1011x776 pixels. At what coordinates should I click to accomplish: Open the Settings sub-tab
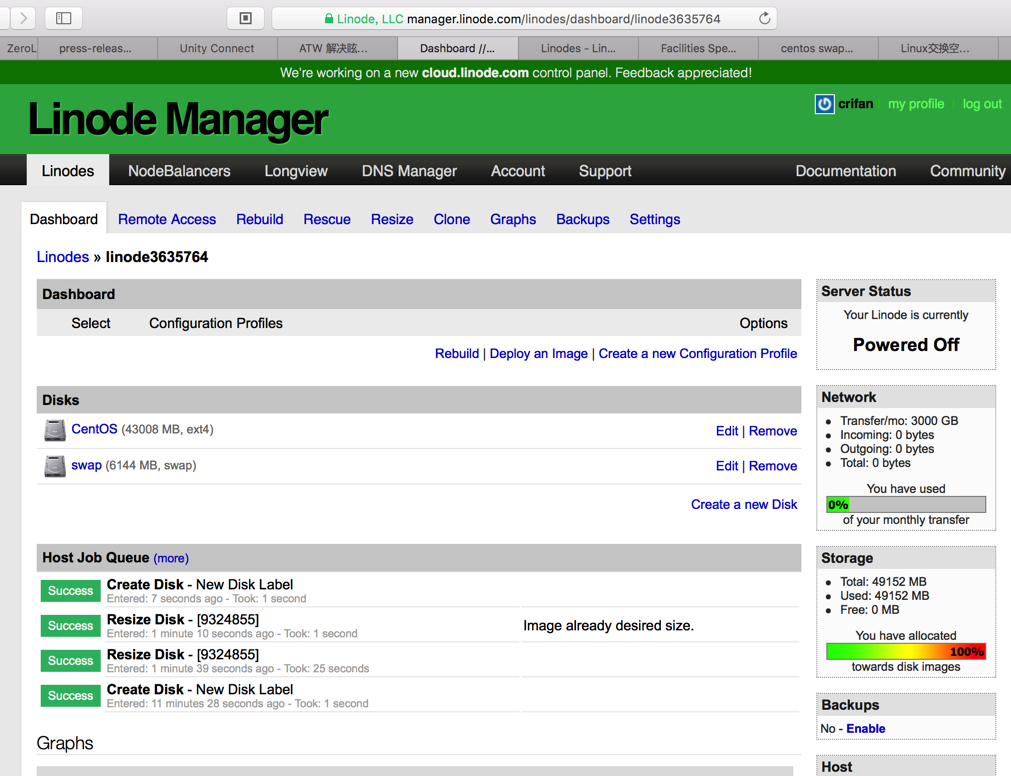tap(654, 219)
